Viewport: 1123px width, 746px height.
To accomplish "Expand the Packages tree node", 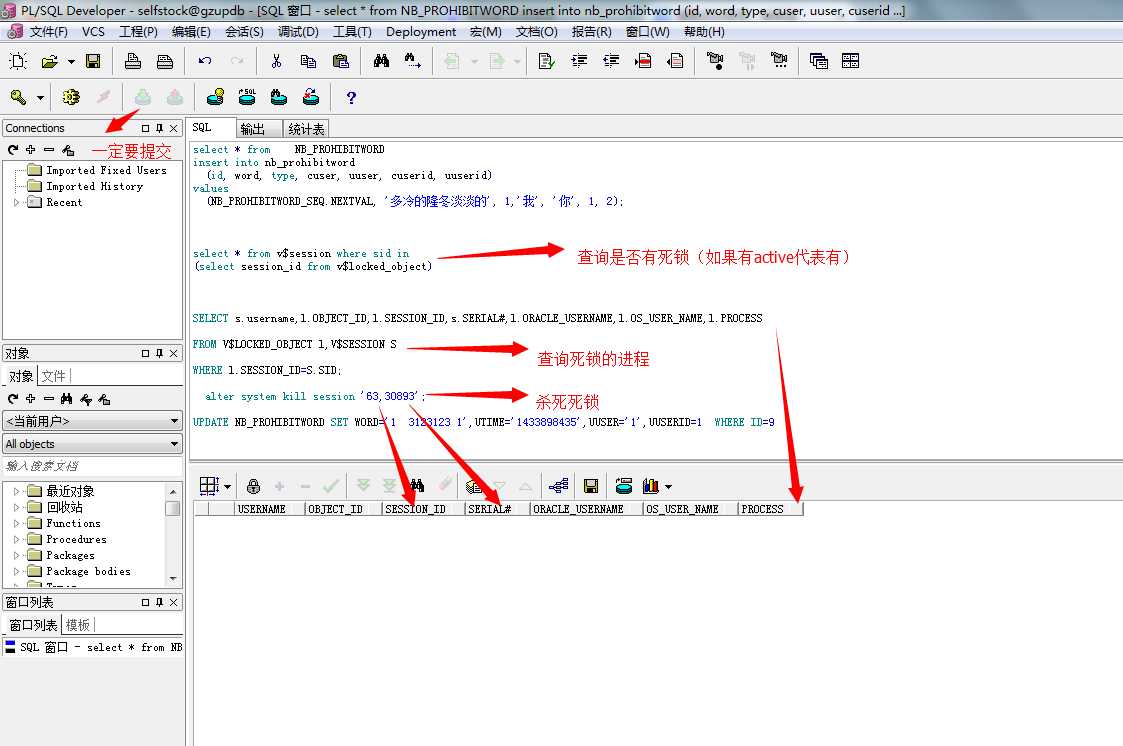I will pos(16,556).
